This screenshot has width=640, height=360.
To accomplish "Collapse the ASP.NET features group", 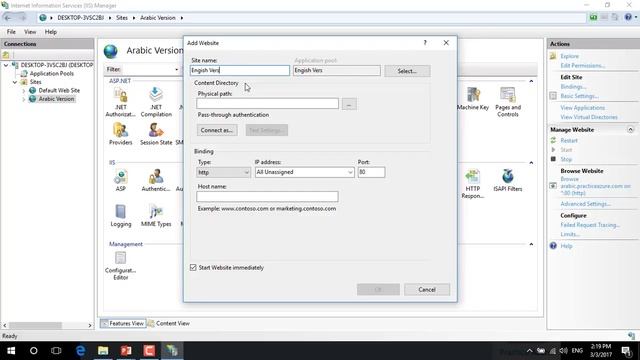I will point(531,81).
